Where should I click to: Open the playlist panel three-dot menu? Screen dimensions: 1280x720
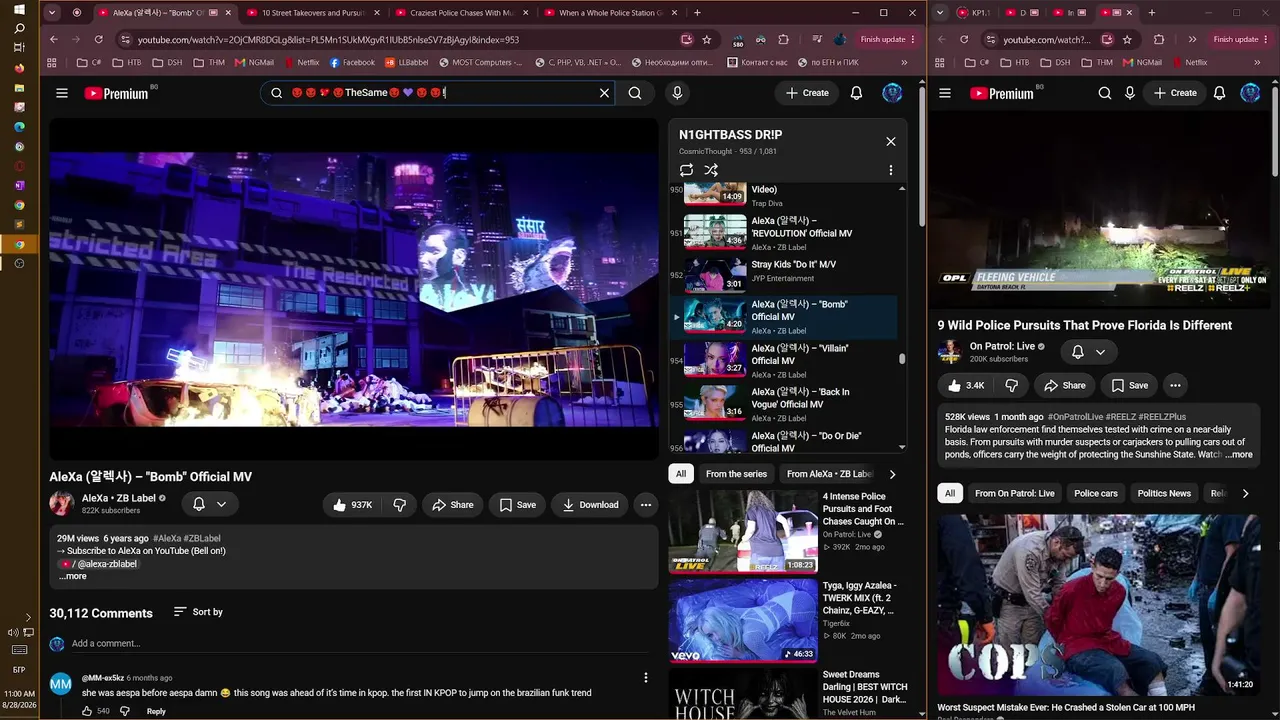click(891, 170)
